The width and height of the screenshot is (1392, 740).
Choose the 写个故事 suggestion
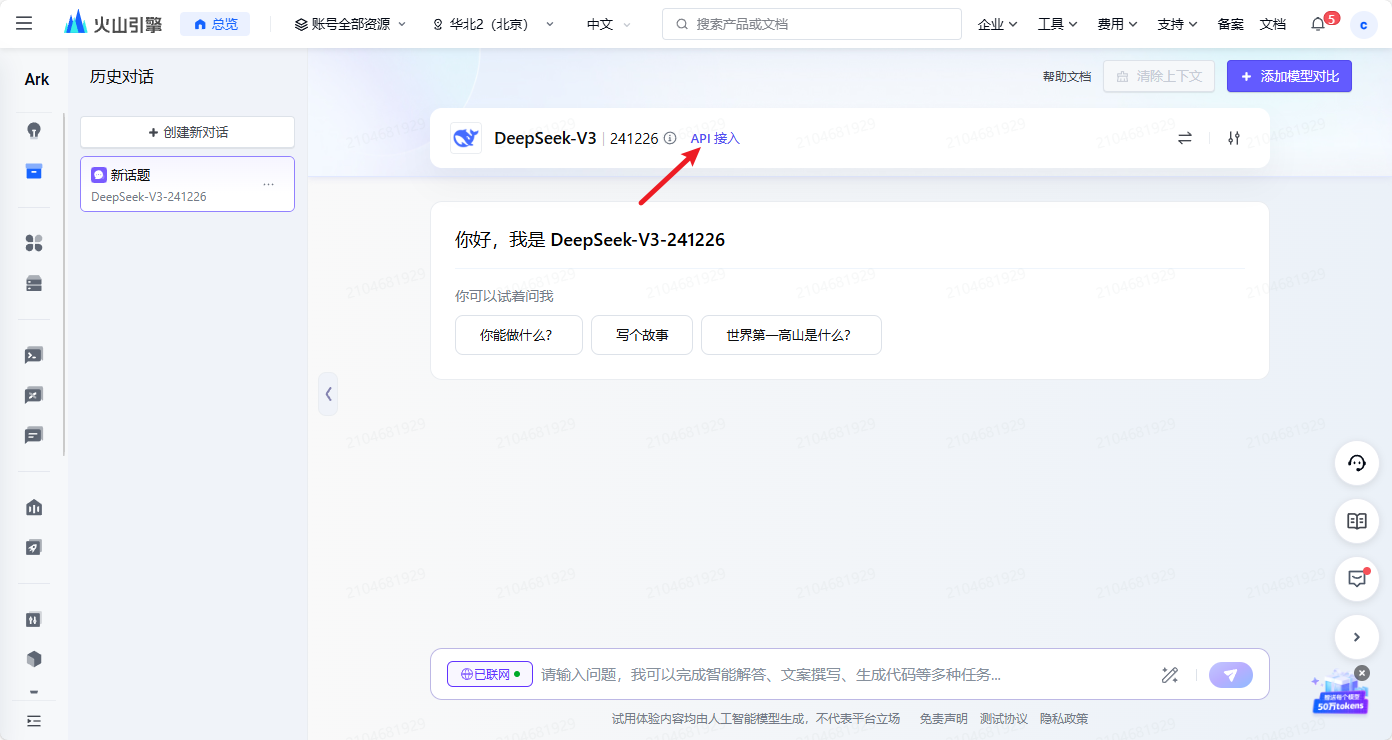click(x=642, y=335)
